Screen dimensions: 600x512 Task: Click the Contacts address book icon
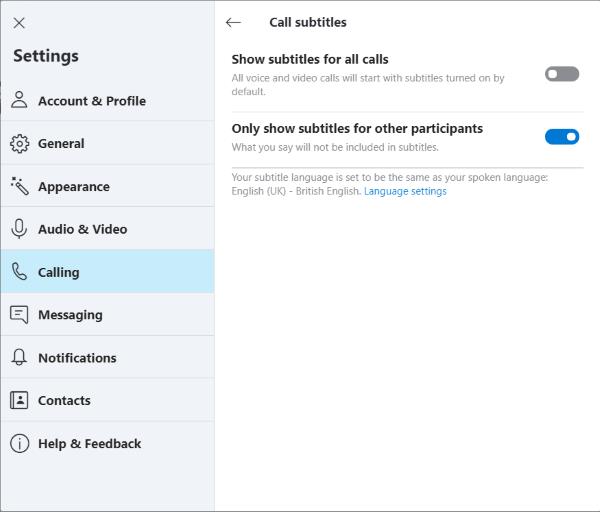click(19, 400)
